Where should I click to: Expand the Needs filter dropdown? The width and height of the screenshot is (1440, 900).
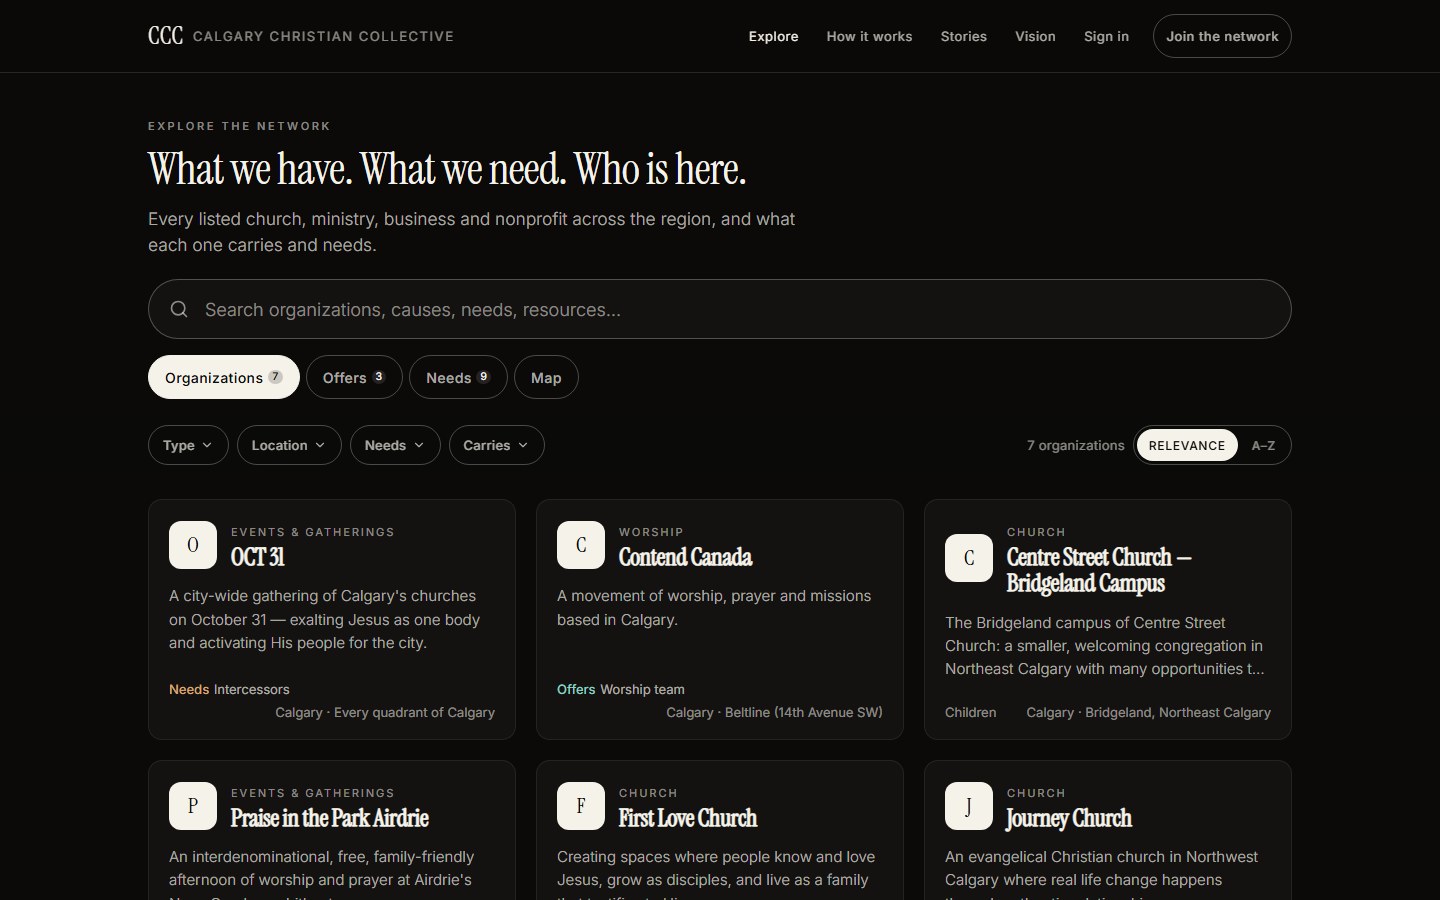(x=395, y=445)
